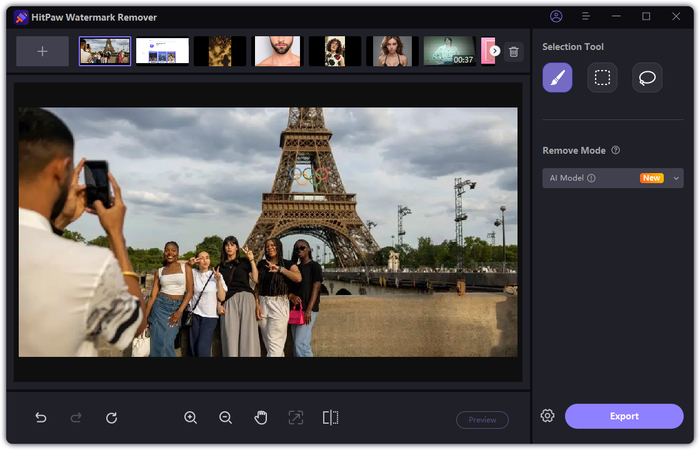Zoom in on the image

pyautogui.click(x=190, y=418)
